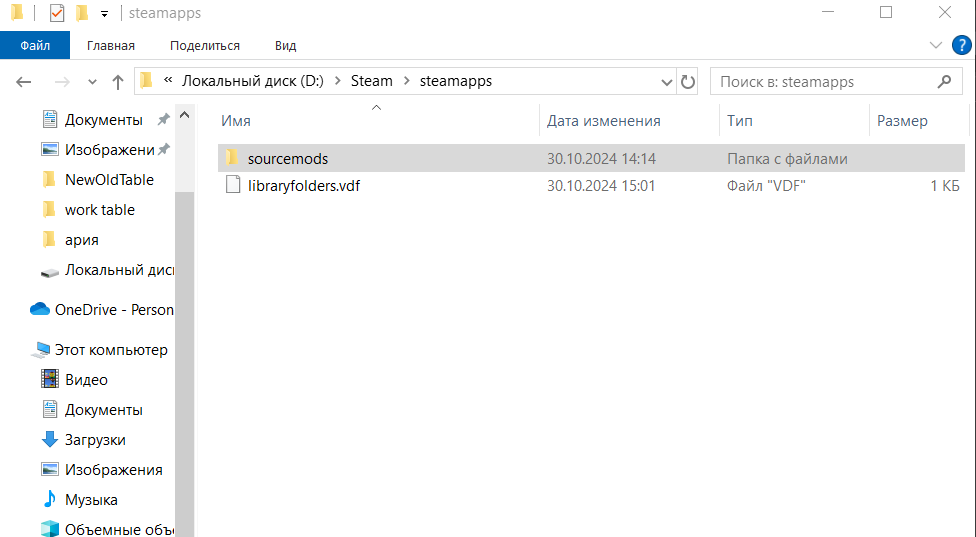The image size is (976, 537).
Task: Click the Загрузки download arrow icon
Action: tap(50, 439)
